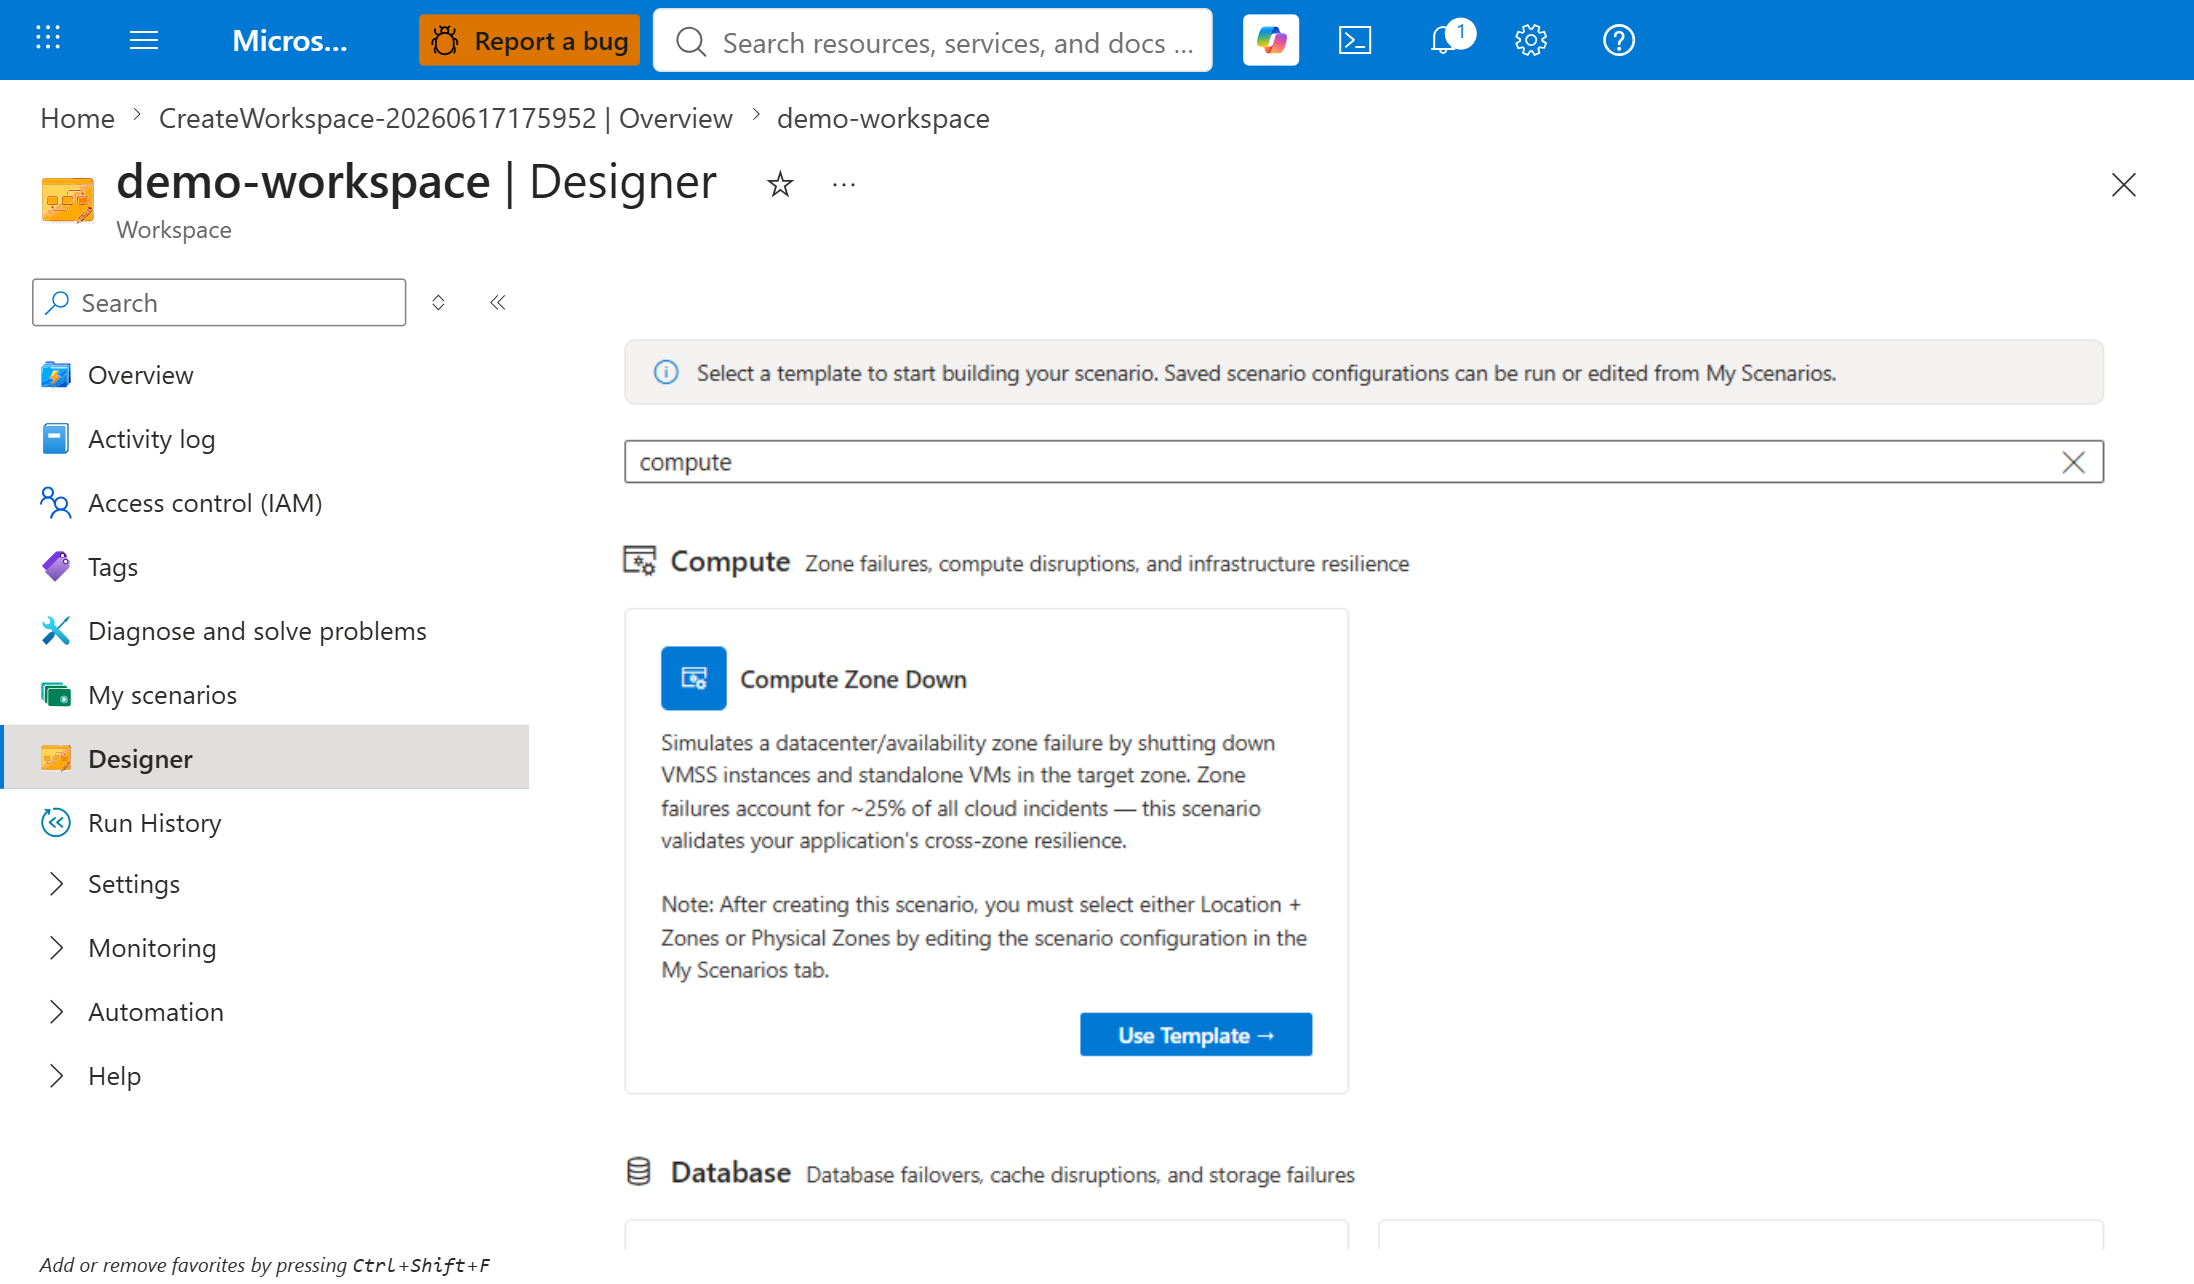The image size is (2194, 1284).
Task: Collapse the sidebar with double chevron
Action: click(498, 302)
